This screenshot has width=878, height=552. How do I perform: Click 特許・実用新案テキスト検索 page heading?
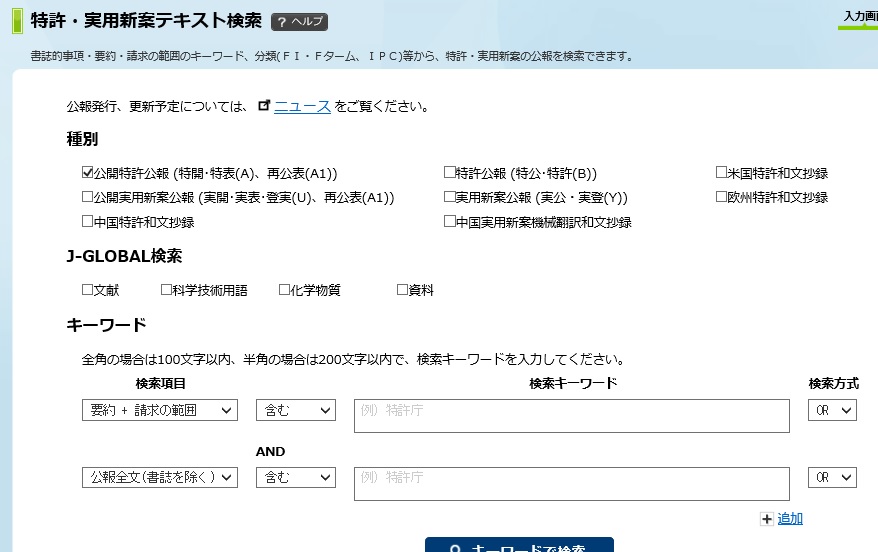click(x=146, y=21)
